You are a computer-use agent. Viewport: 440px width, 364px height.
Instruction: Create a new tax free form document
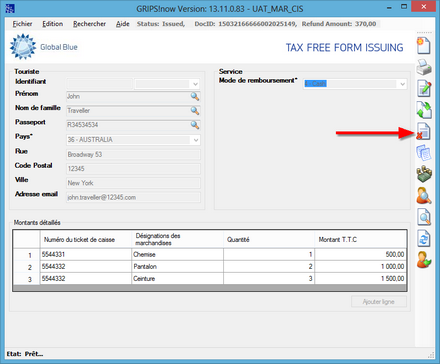(424, 46)
